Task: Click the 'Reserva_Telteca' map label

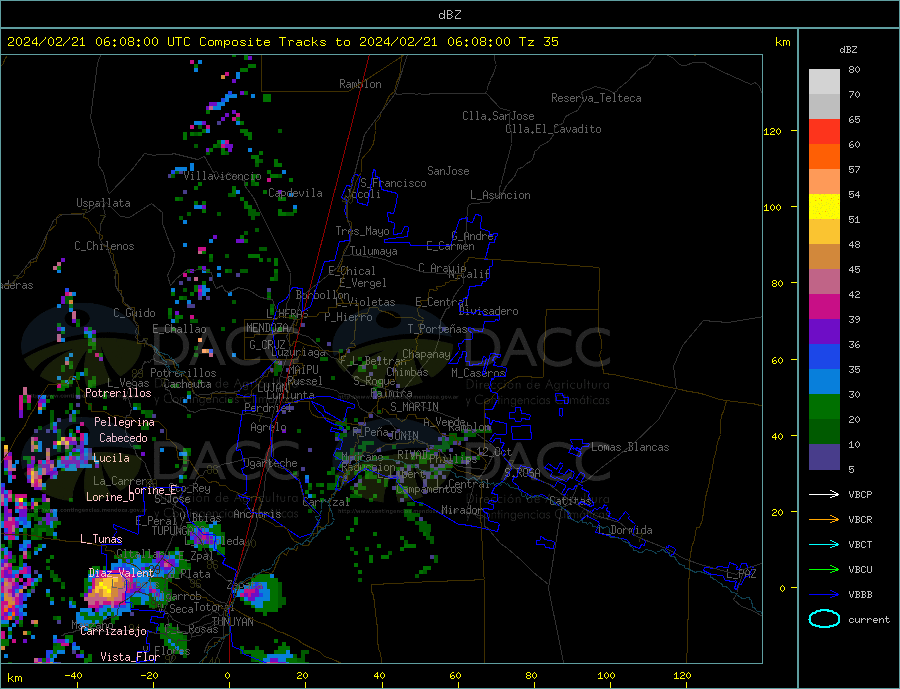Action: (596, 98)
